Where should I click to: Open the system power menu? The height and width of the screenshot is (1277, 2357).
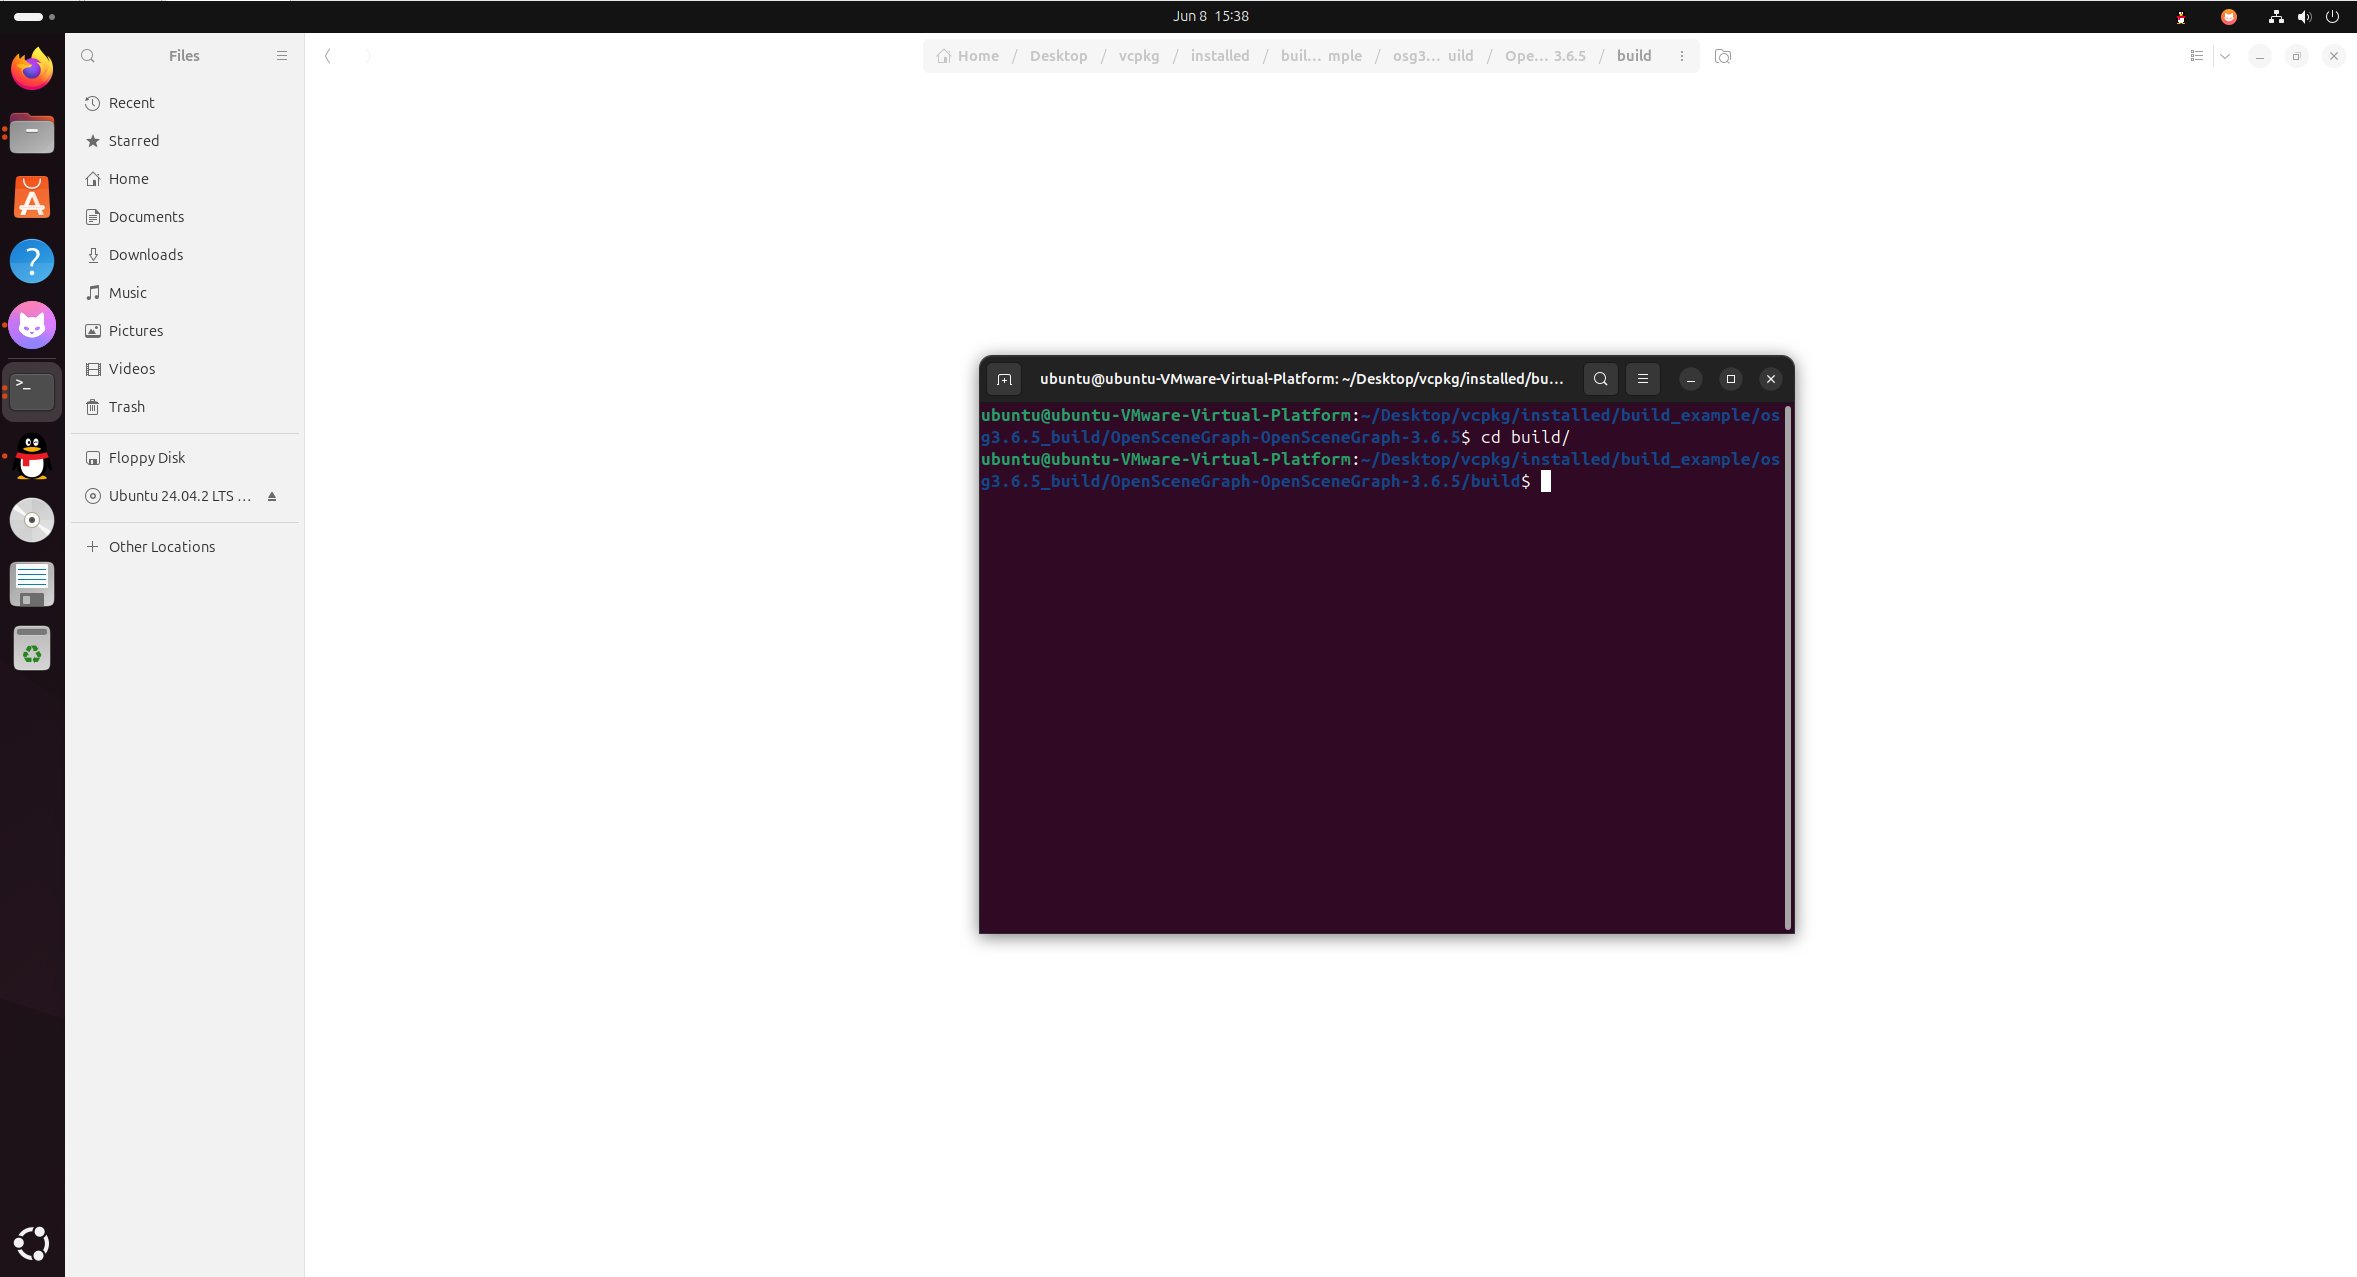pyautogui.click(x=2333, y=16)
